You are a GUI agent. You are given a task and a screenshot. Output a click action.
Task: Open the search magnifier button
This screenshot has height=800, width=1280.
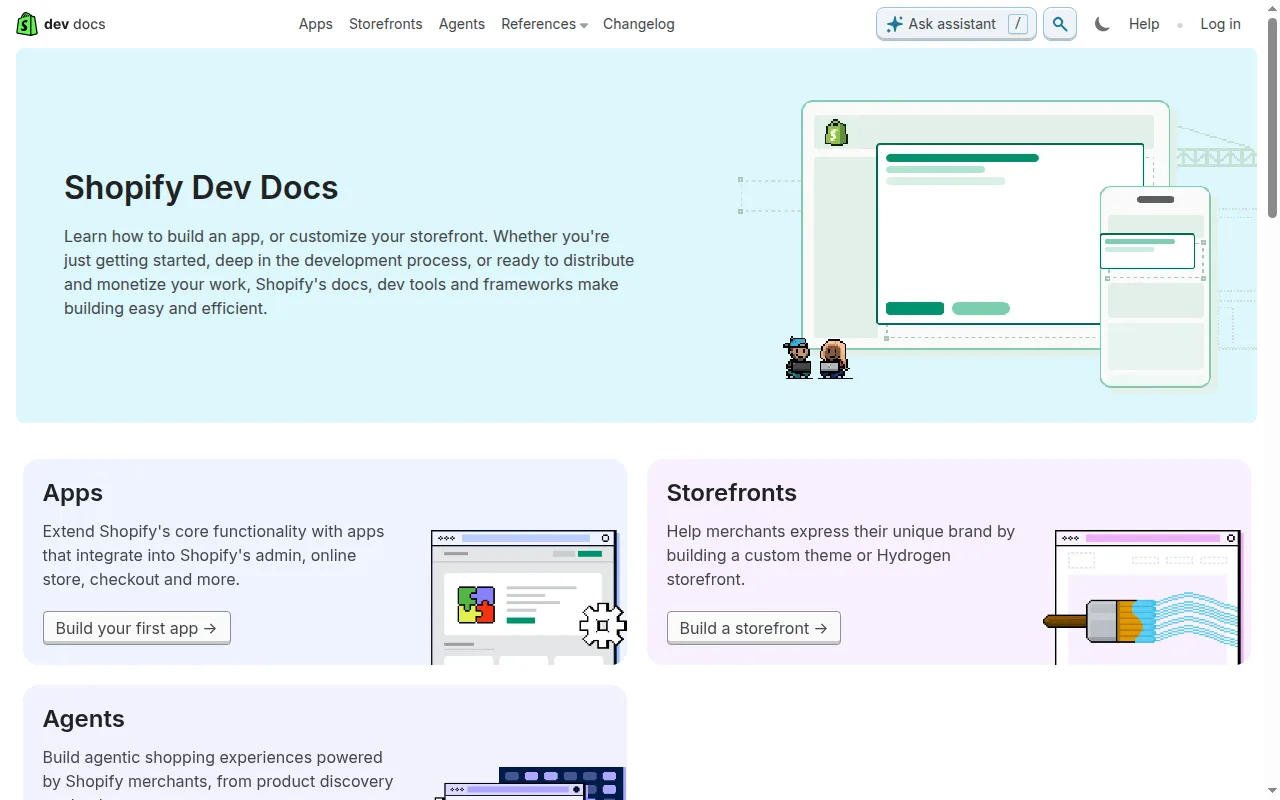(x=1060, y=24)
